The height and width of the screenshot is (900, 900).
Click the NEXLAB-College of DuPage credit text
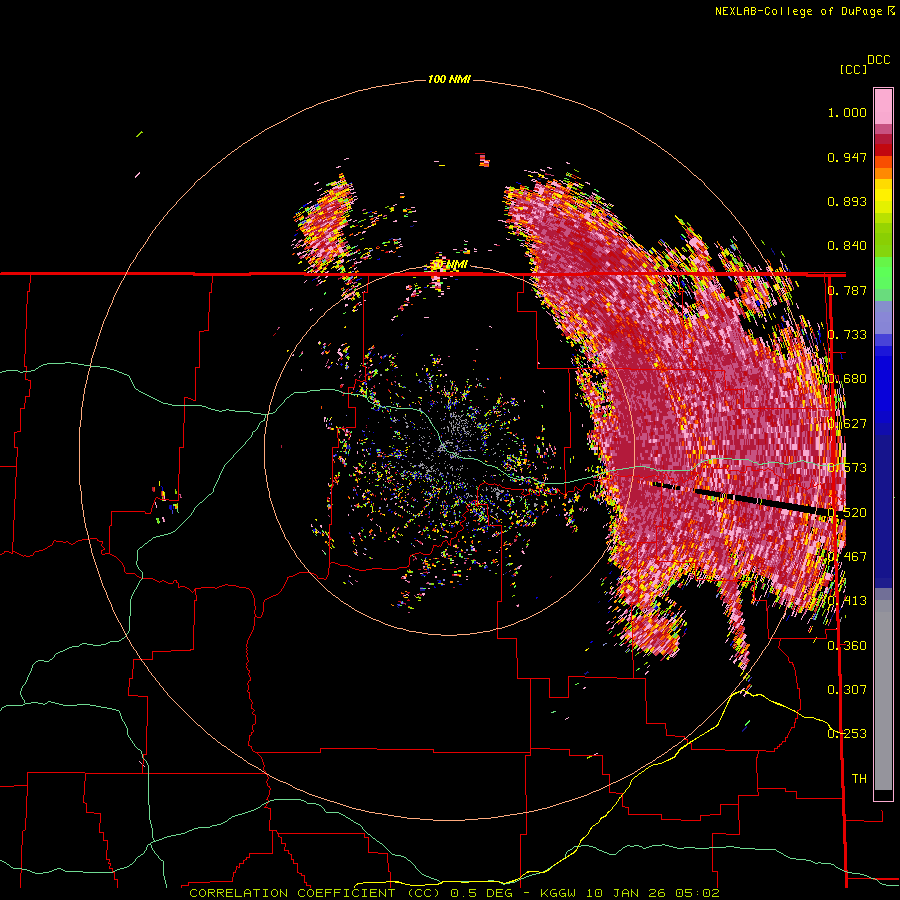pyautogui.click(x=804, y=11)
